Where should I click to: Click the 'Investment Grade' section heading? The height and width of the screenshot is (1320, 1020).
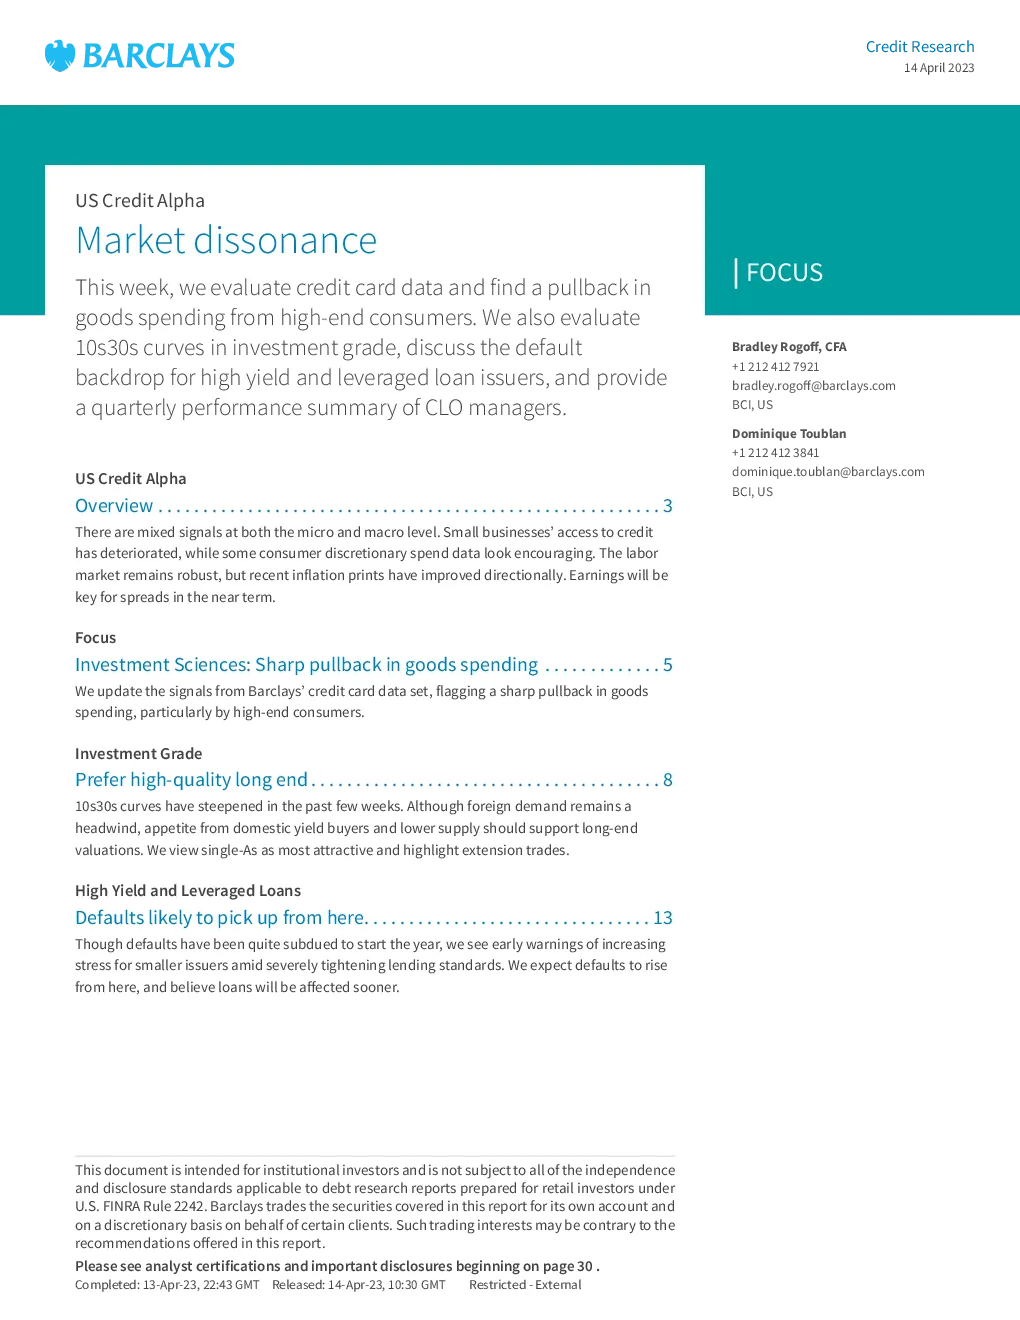point(138,754)
